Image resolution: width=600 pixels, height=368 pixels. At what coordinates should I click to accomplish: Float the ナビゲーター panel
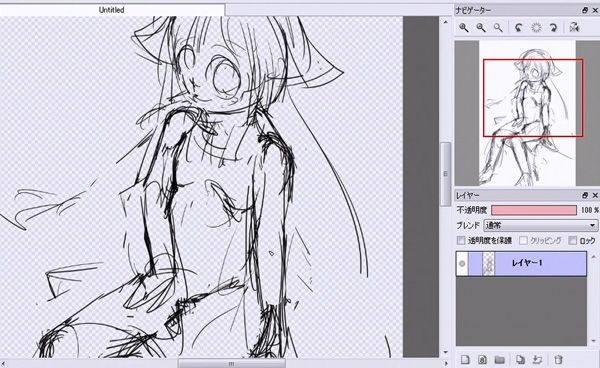point(585,11)
